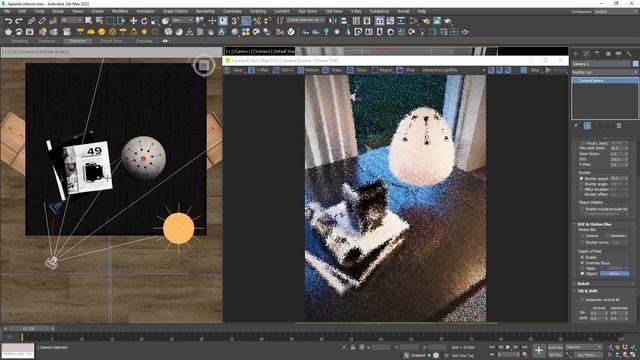
Task: Toggle the Angle Snap icon
Action: point(246,20)
